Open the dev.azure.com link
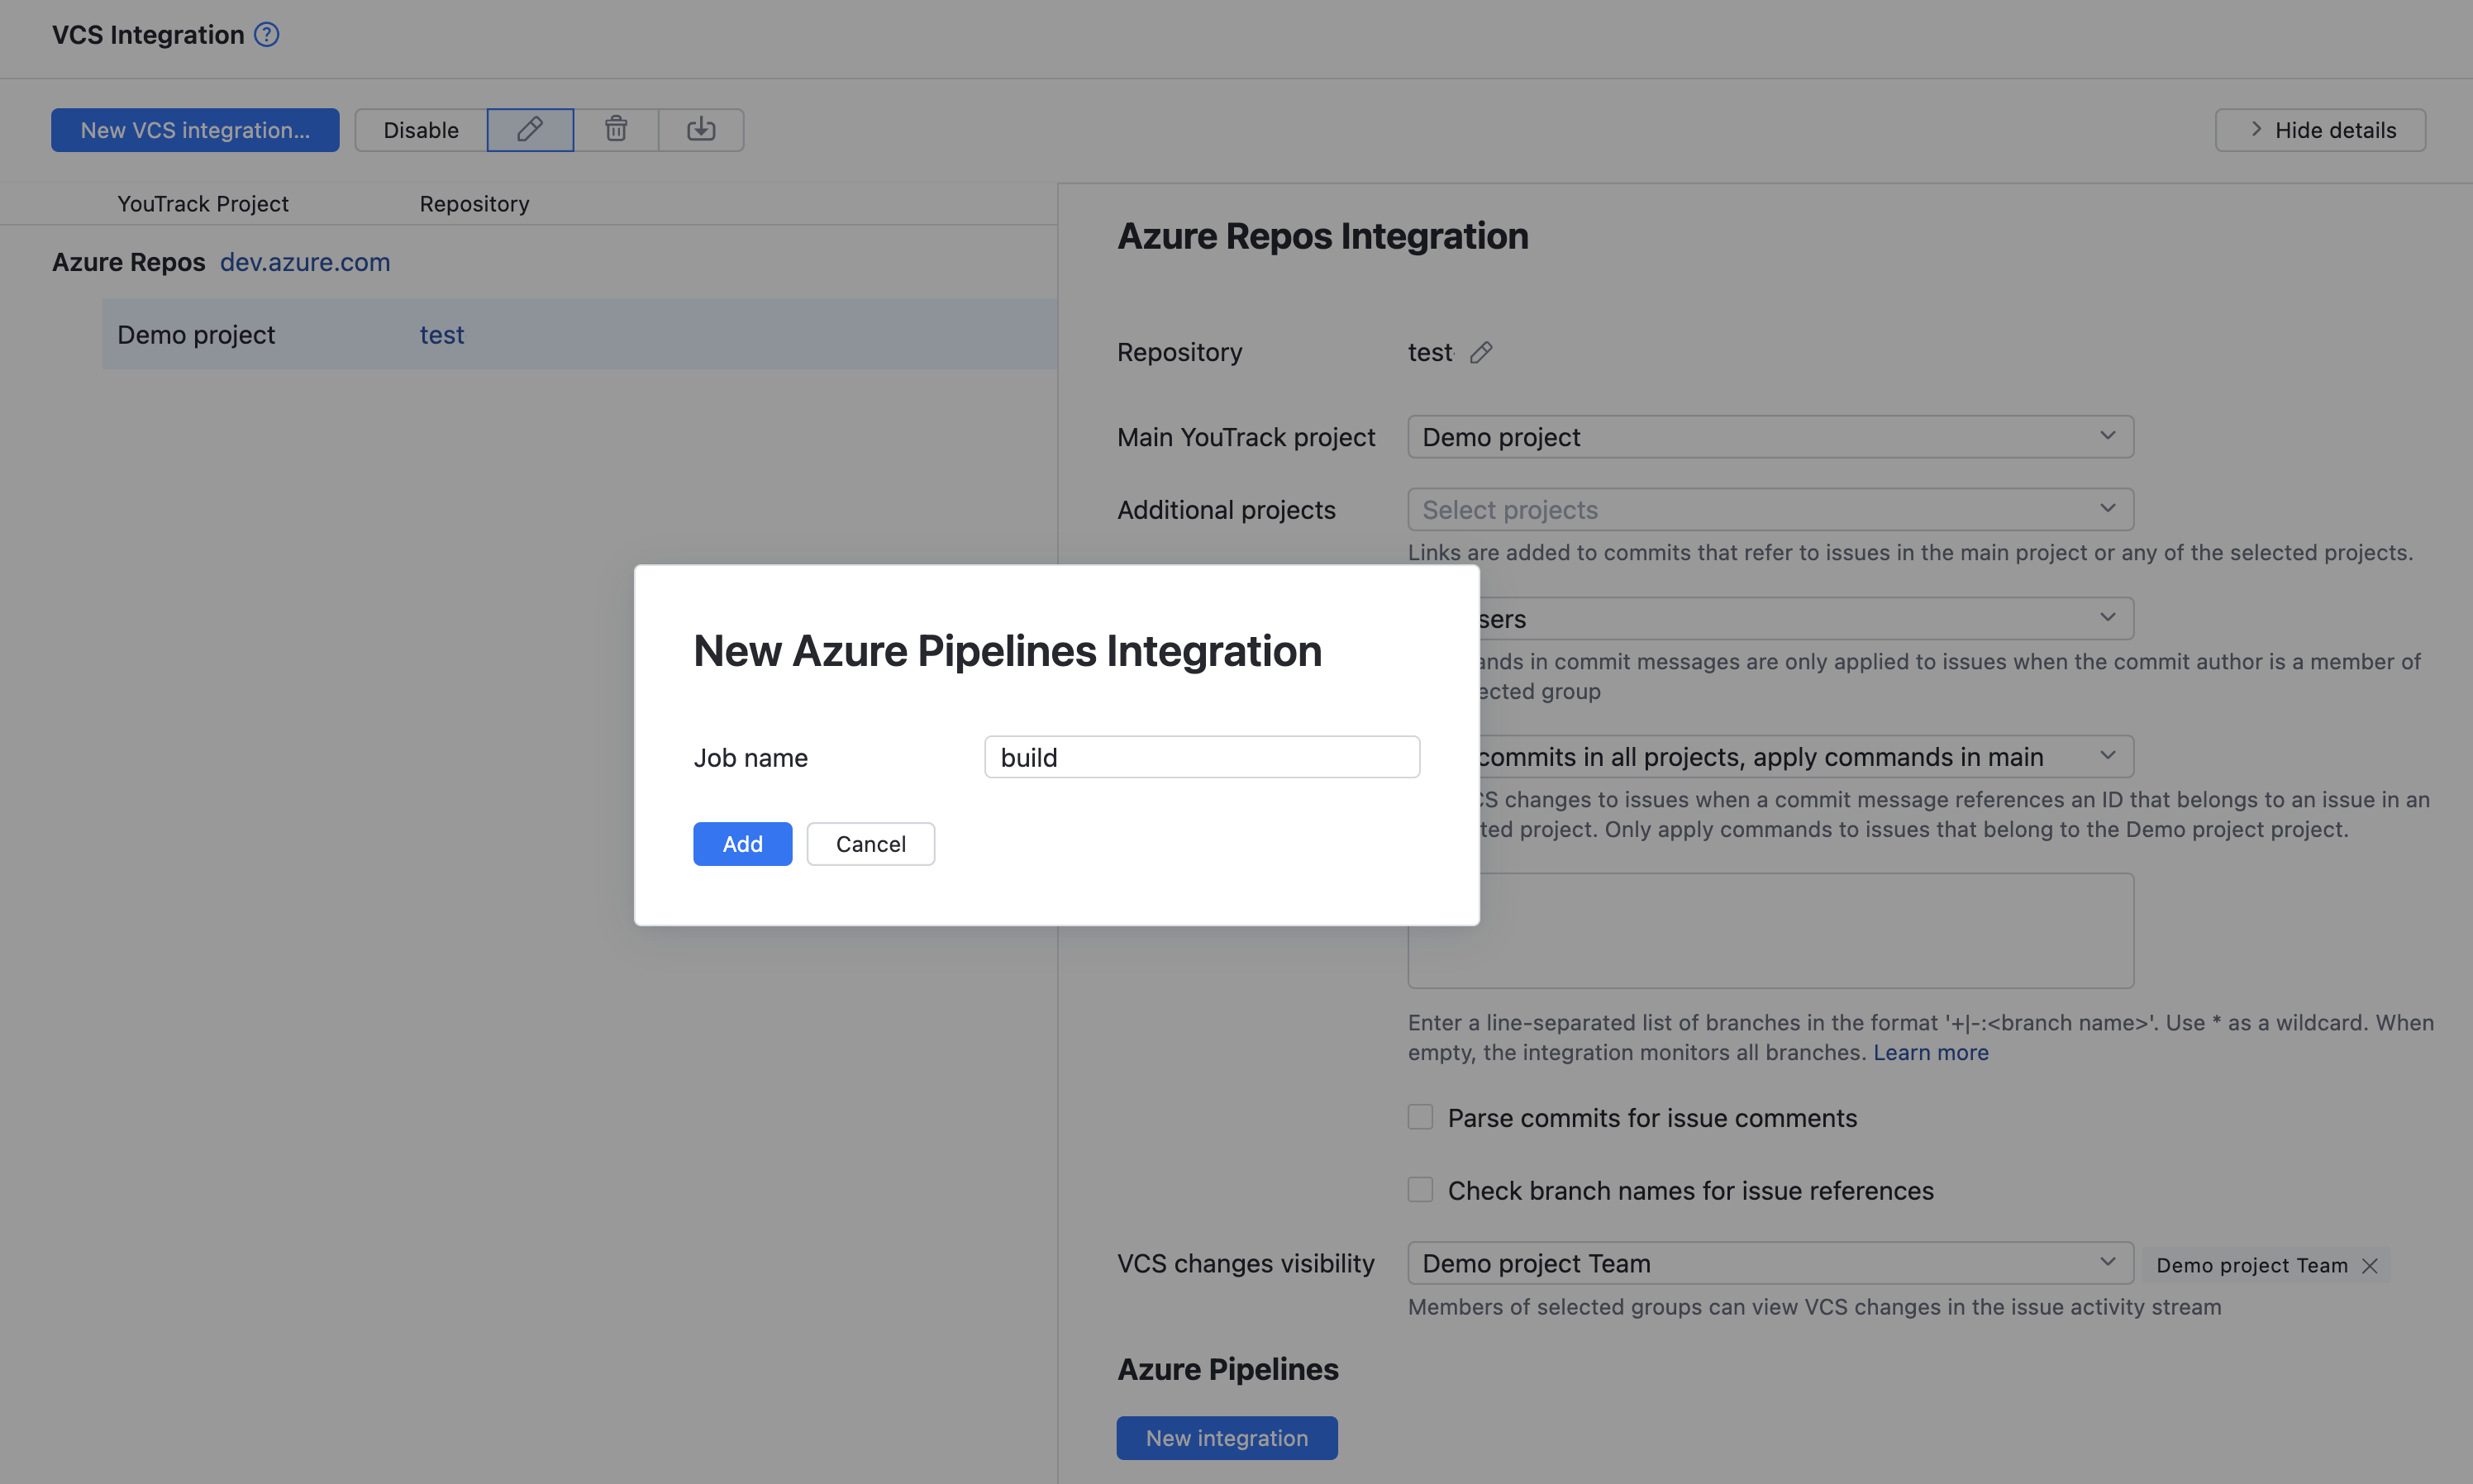 point(305,262)
